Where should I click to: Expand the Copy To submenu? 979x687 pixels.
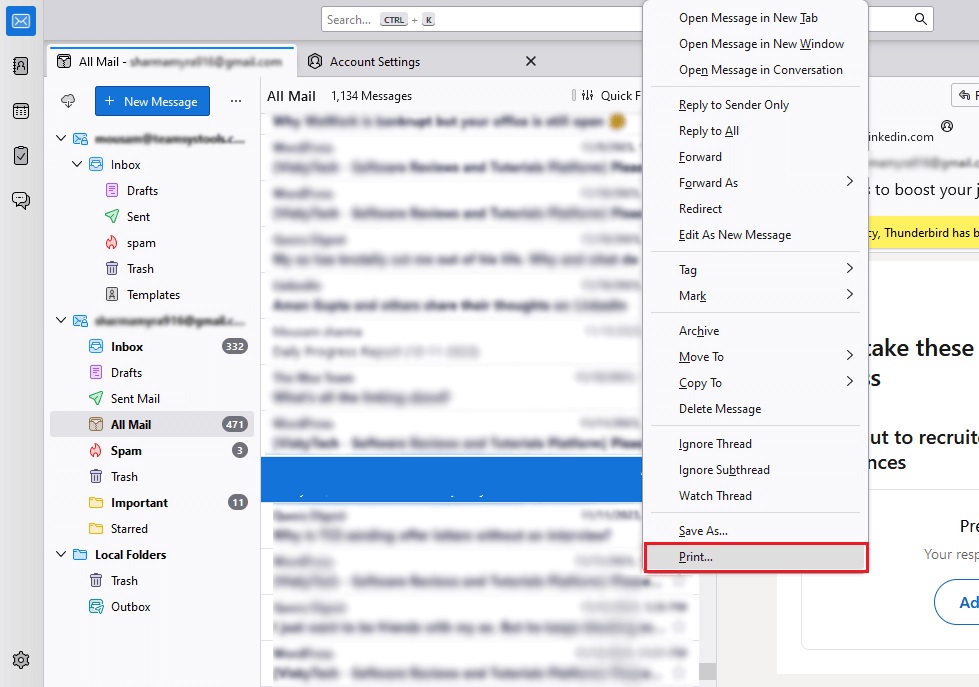coord(755,383)
